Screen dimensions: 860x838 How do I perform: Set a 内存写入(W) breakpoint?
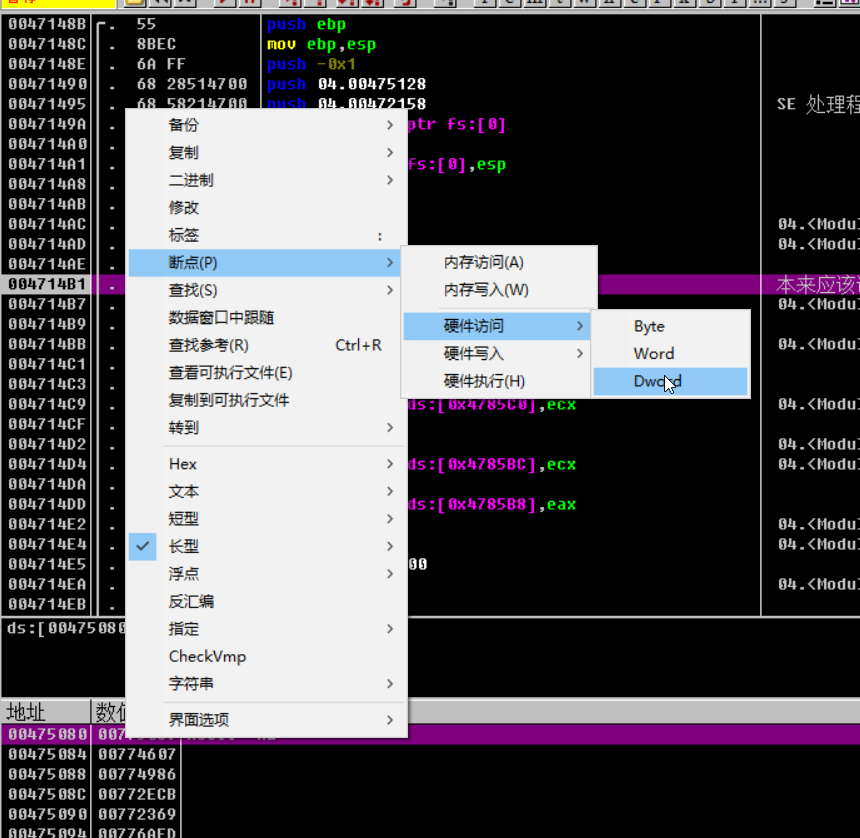click(x=498, y=290)
